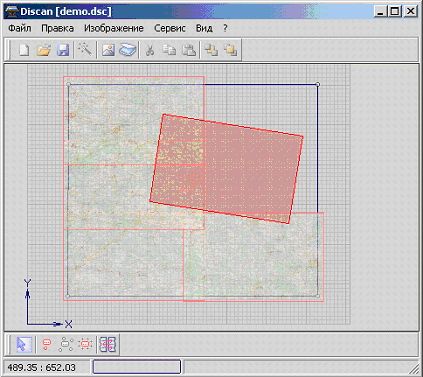Click the empty status bar progress field
The width and height of the screenshot is (423, 377).
(137, 367)
